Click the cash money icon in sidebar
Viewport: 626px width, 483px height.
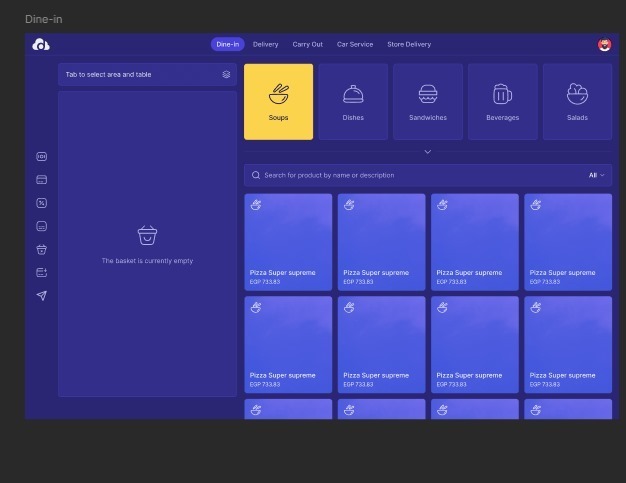(41, 157)
